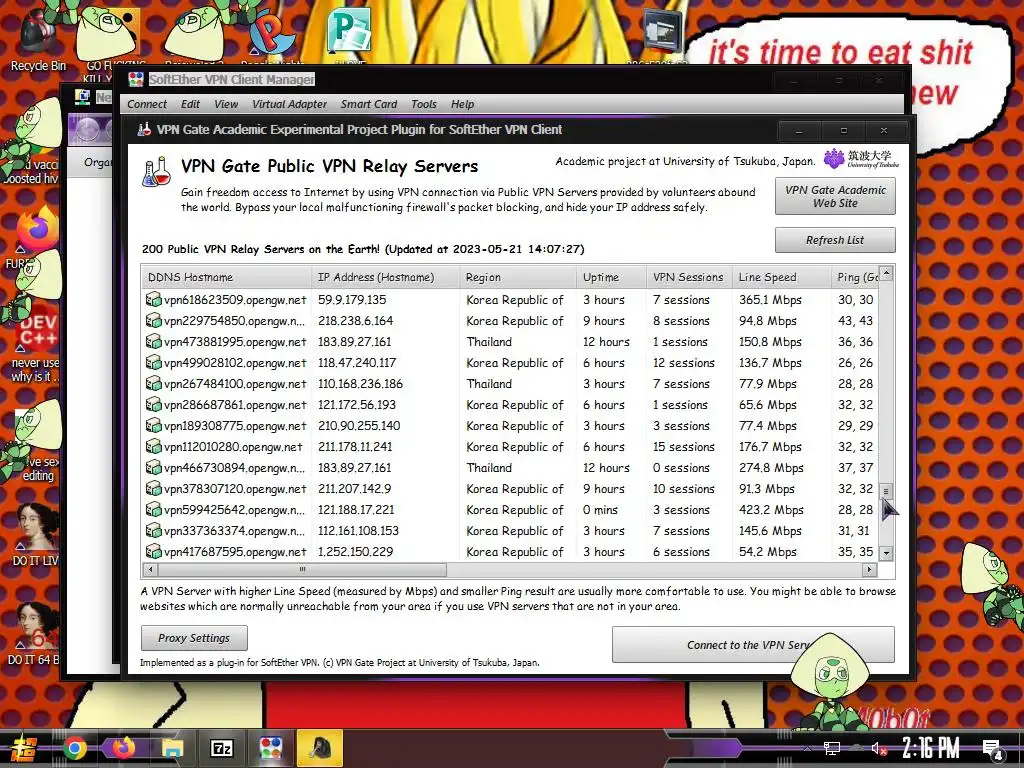1024x768 pixels.
Task: Select server icon for vpn229754850 row
Action: [153, 321]
